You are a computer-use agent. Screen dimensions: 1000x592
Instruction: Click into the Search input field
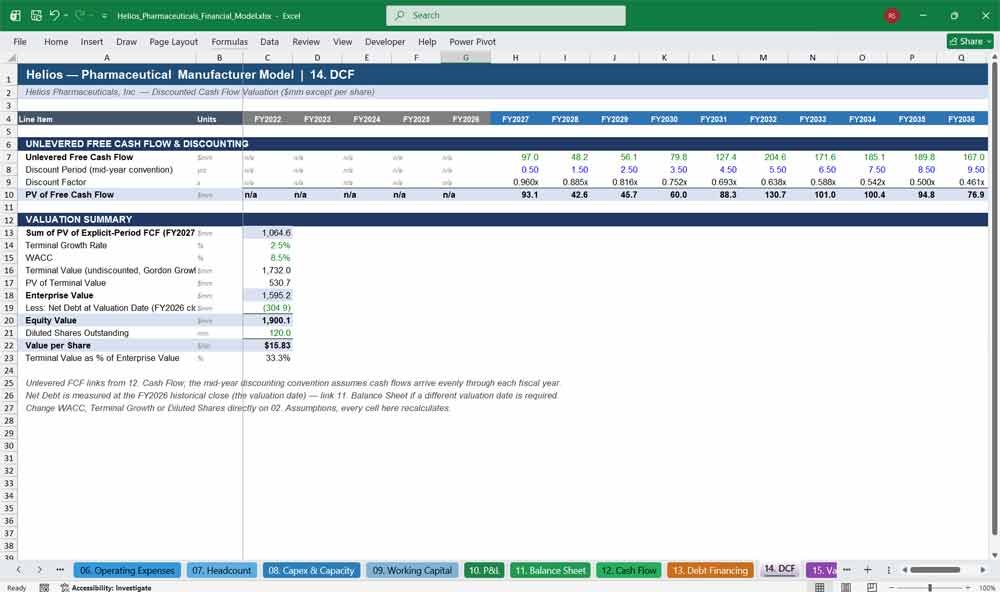(x=506, y=15)
